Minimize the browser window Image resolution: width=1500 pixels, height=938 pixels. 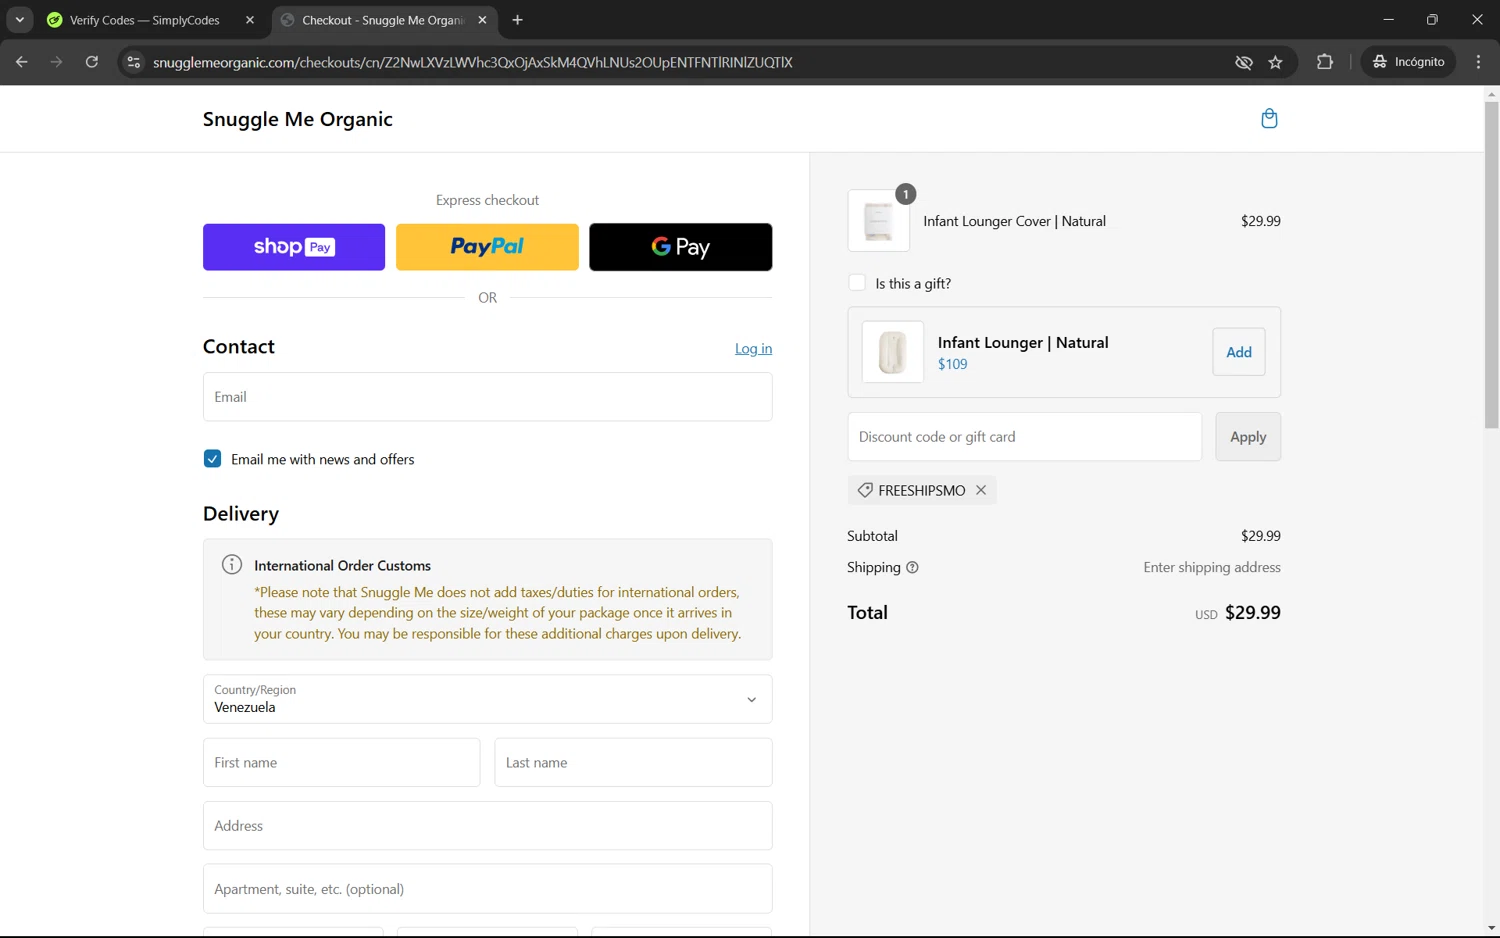pyautogui.click(x=1388, y=20)
